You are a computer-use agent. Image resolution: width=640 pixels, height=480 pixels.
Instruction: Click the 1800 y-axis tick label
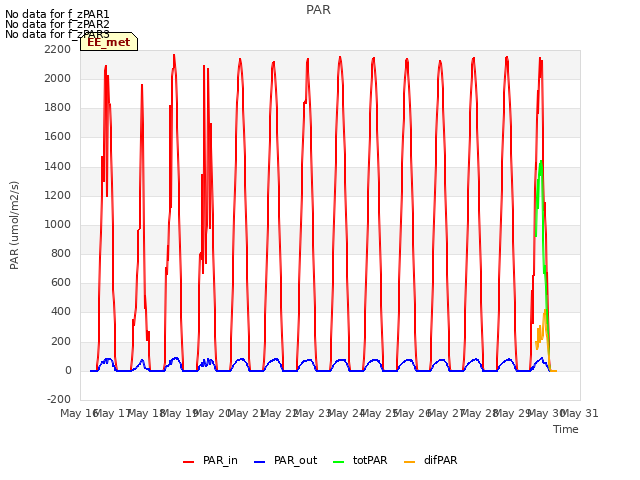pos(58,108)
